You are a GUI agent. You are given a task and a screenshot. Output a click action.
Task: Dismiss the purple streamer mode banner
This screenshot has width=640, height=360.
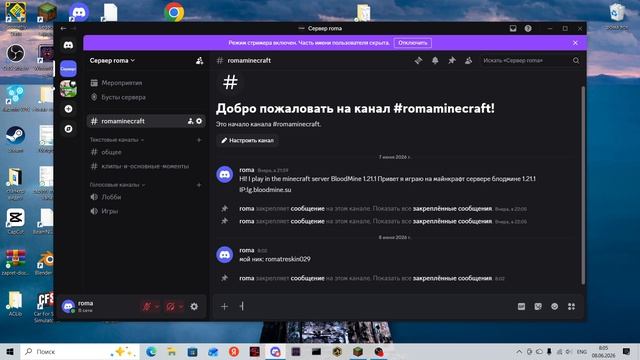(x=575, y=43)
